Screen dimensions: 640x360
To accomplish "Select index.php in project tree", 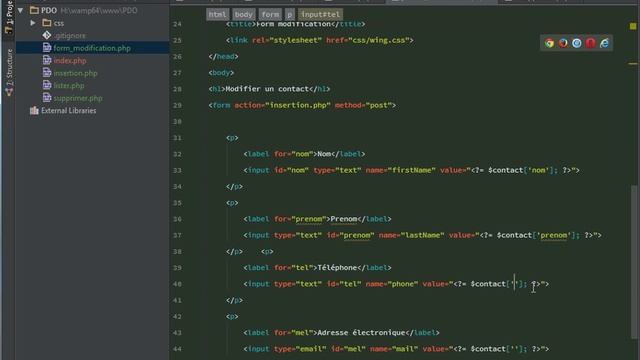I will pyautogui.click(x=70, y=60).
